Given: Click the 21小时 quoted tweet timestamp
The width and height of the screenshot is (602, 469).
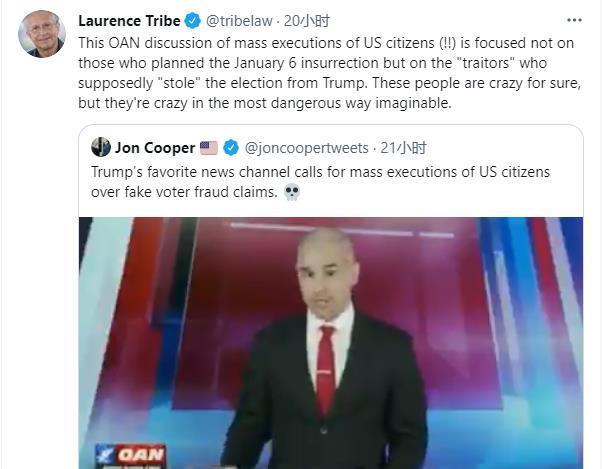Looking at the screenshot, I should (x=403, y=148).
